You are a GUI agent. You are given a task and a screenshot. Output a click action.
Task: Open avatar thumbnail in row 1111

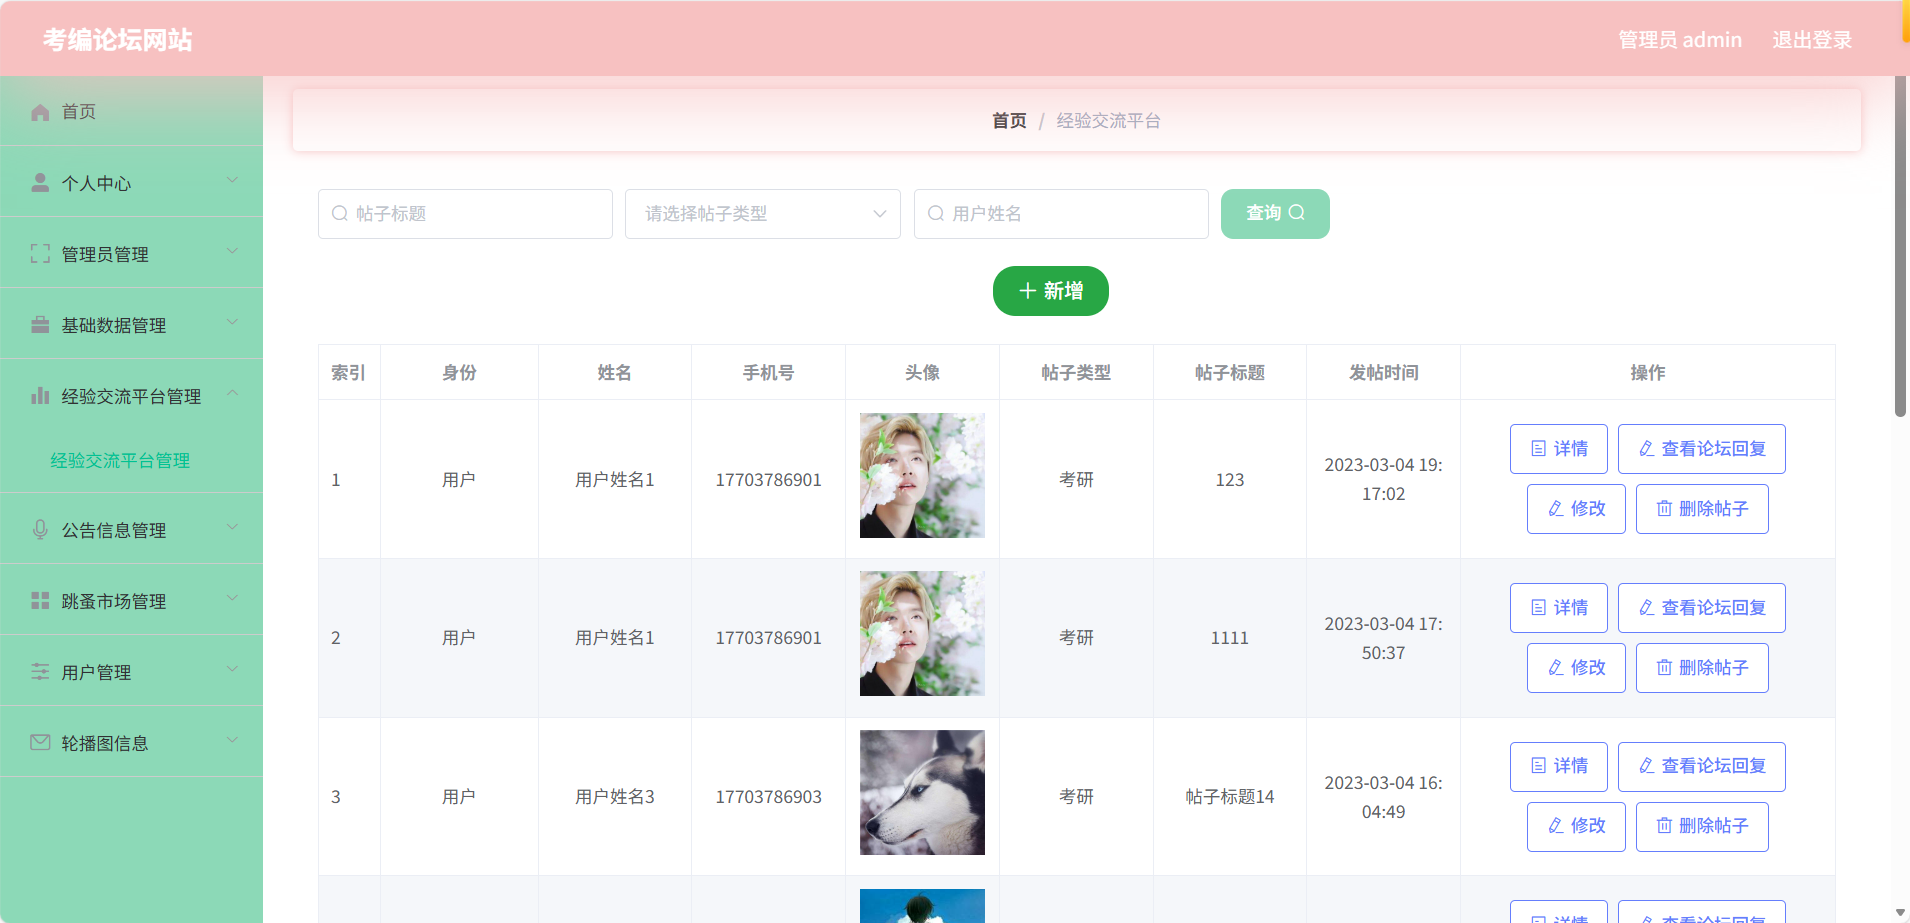(922, 634)
